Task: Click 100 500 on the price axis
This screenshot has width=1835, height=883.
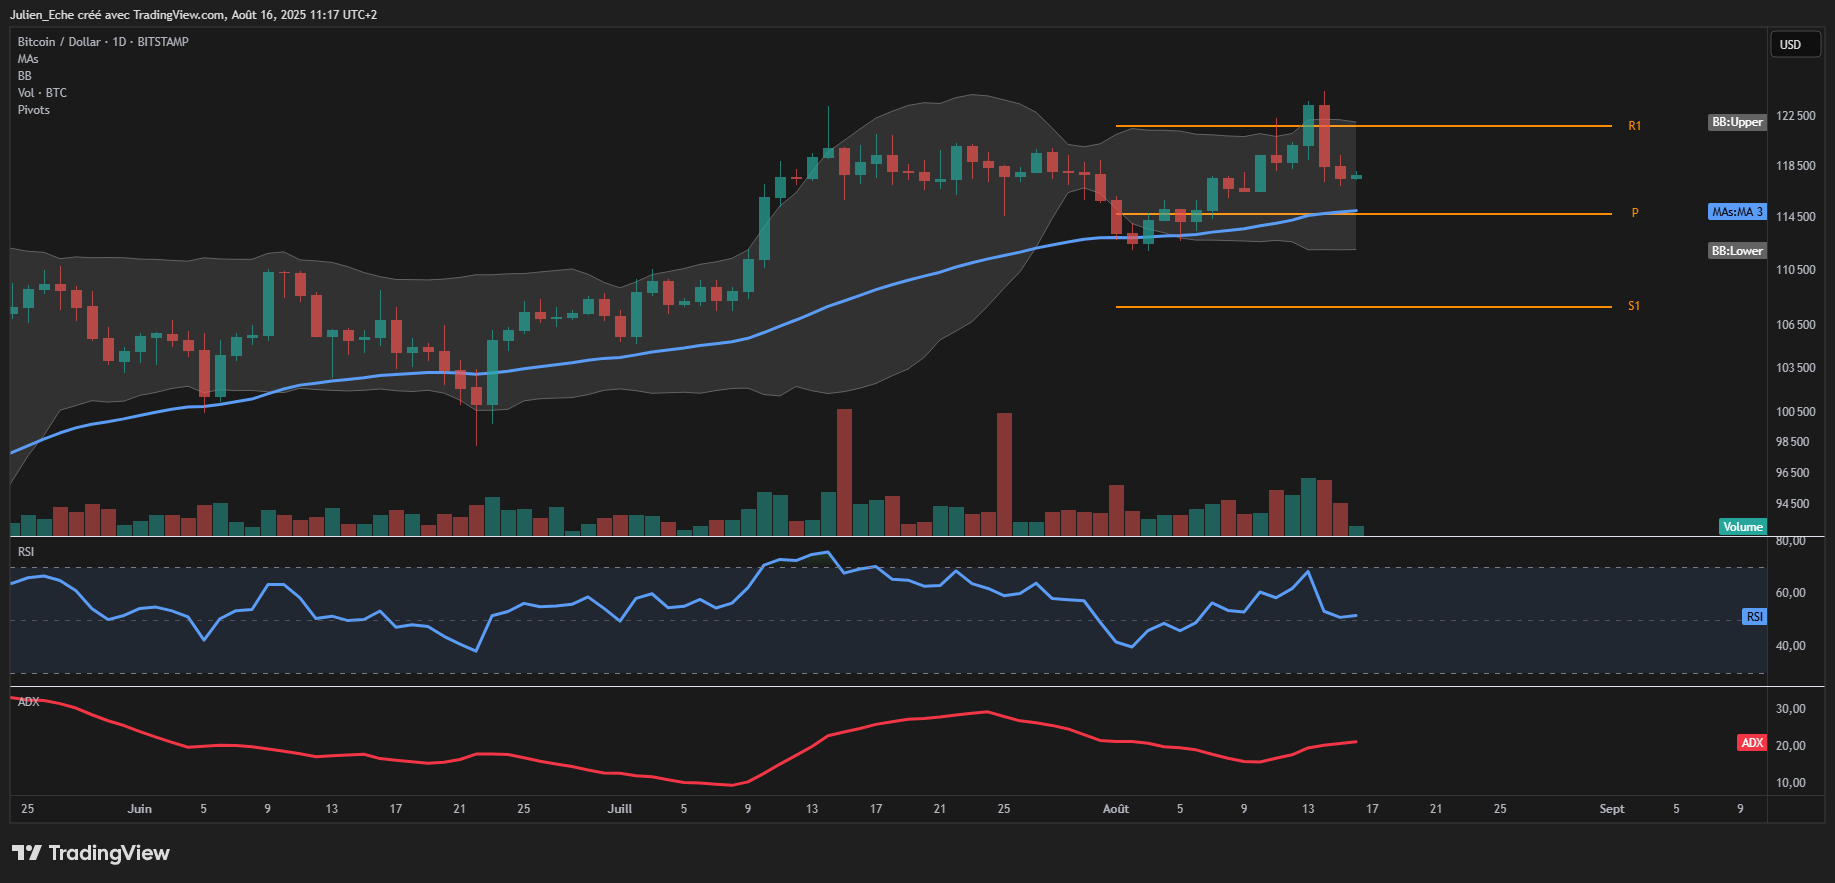Action: click(1796, 412)
